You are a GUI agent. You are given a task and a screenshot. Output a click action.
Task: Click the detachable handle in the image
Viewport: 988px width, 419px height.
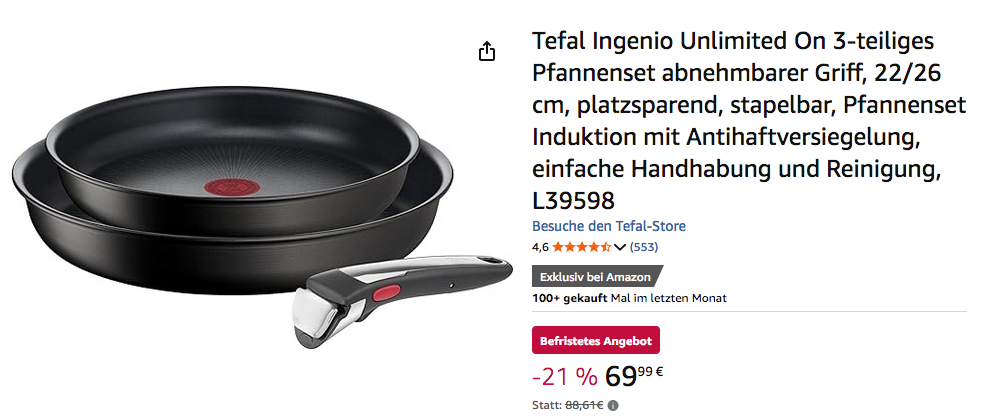[x=402, y=296]
